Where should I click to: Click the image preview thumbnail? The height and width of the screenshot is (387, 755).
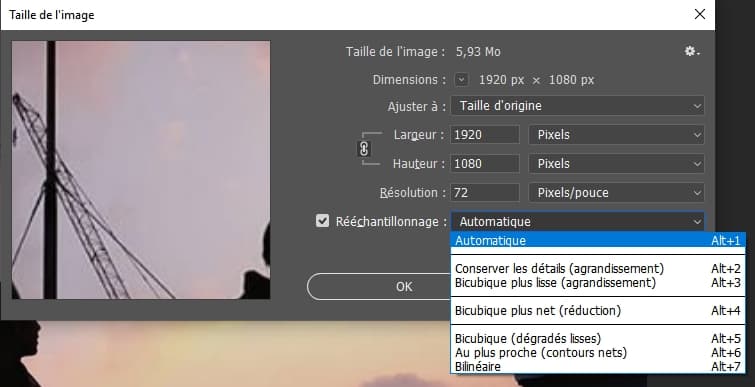point(141,170)
